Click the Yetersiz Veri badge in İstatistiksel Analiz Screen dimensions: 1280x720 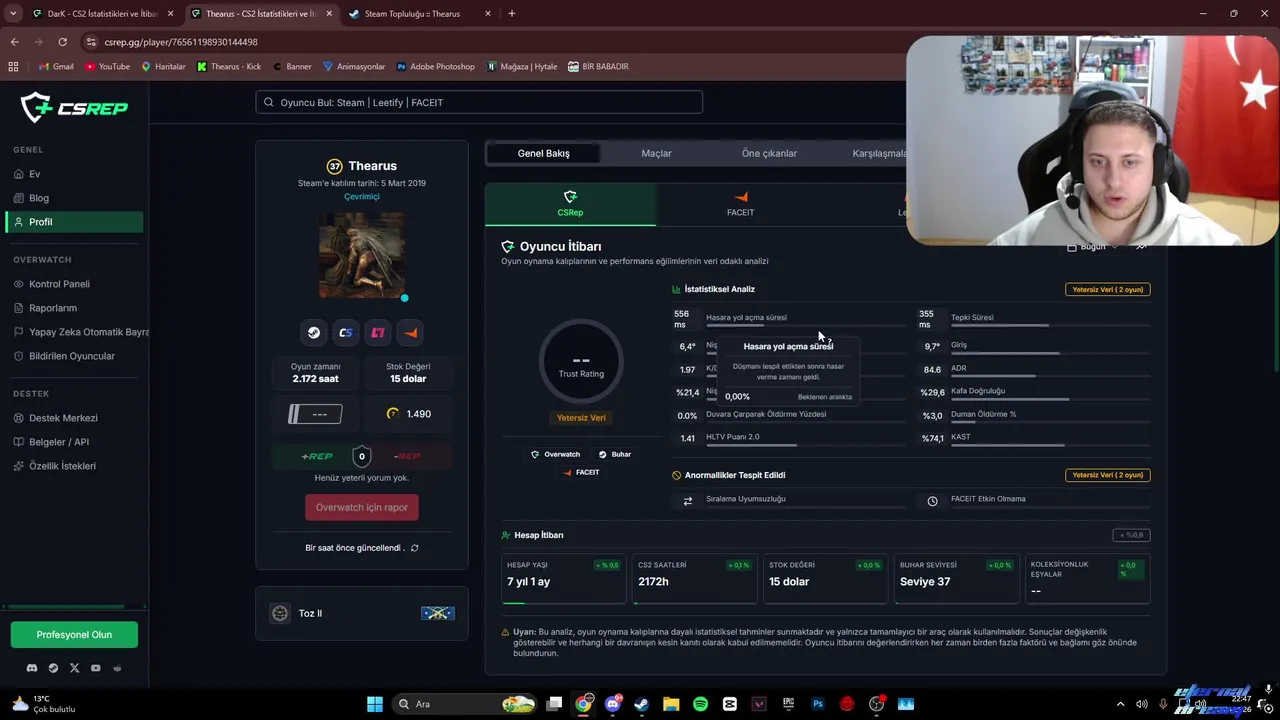point(1107,289)
